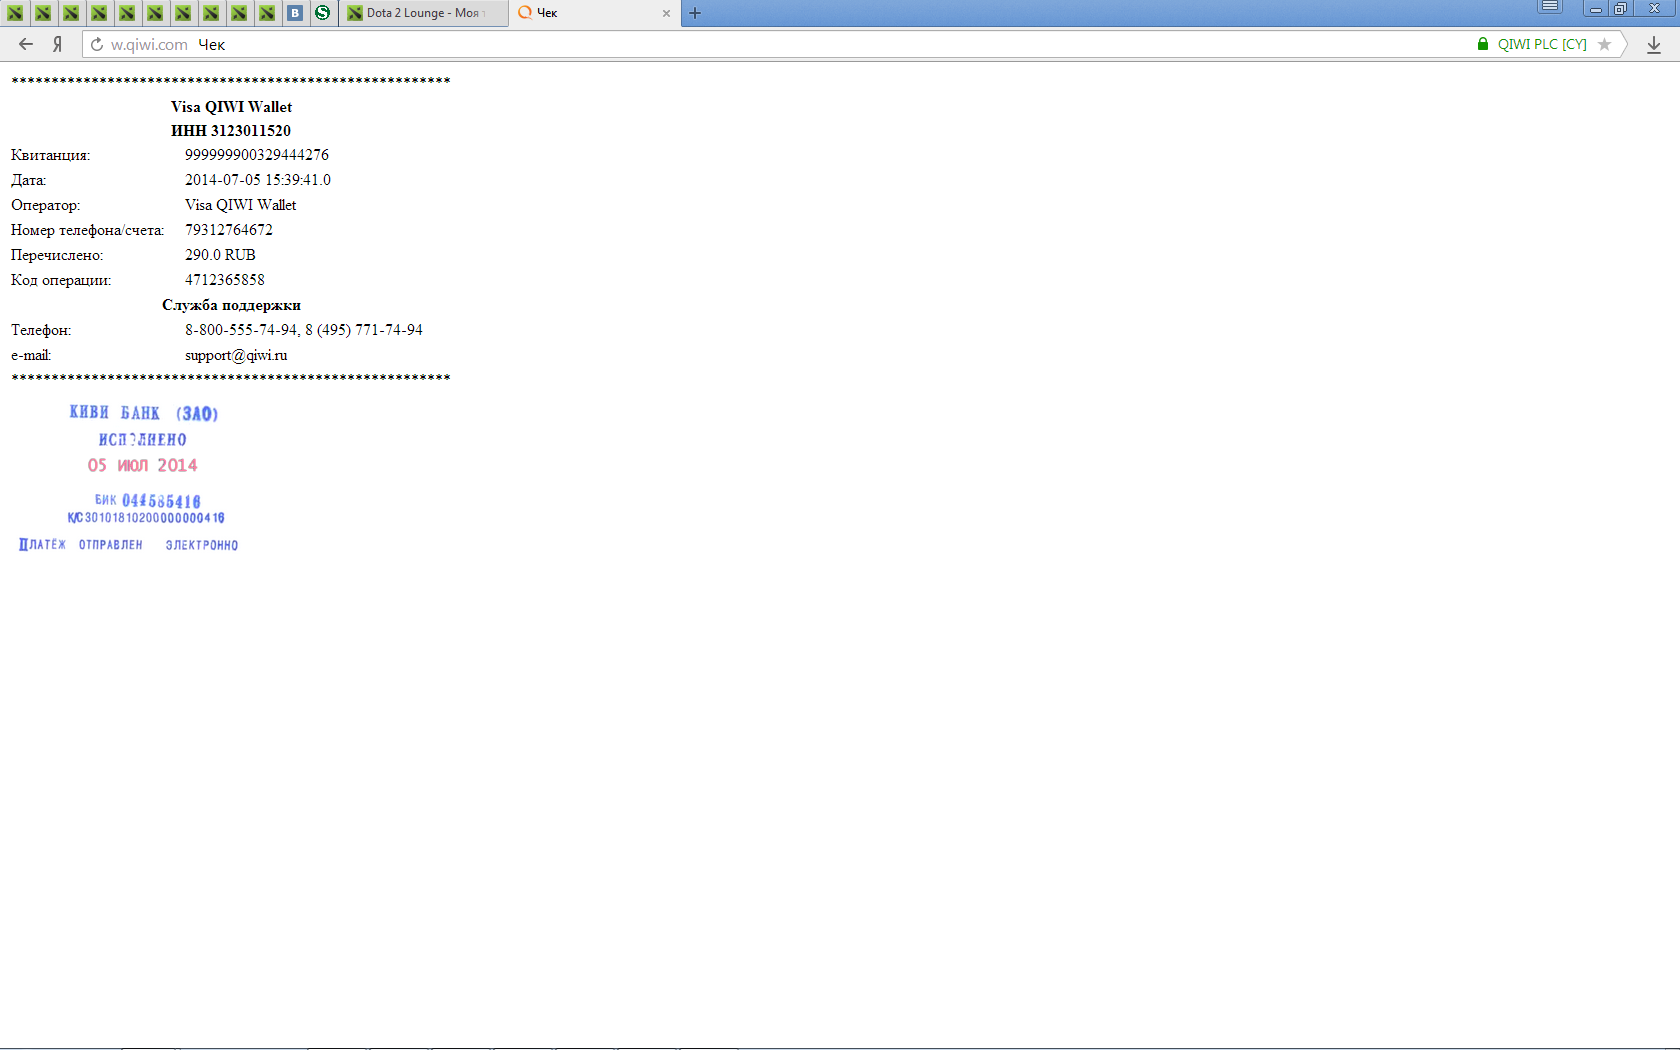Restore down the browser window
Image resolution: width=1680 pixels, height=1050 pixels.
pos(1620,8)
